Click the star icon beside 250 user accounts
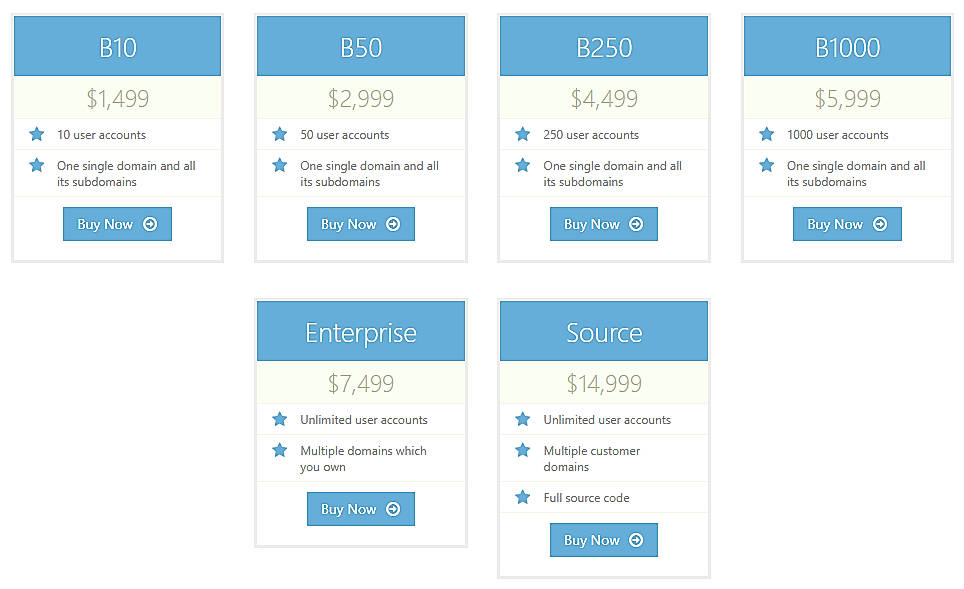Screen dimensions: 964x589 click(523, 133)
